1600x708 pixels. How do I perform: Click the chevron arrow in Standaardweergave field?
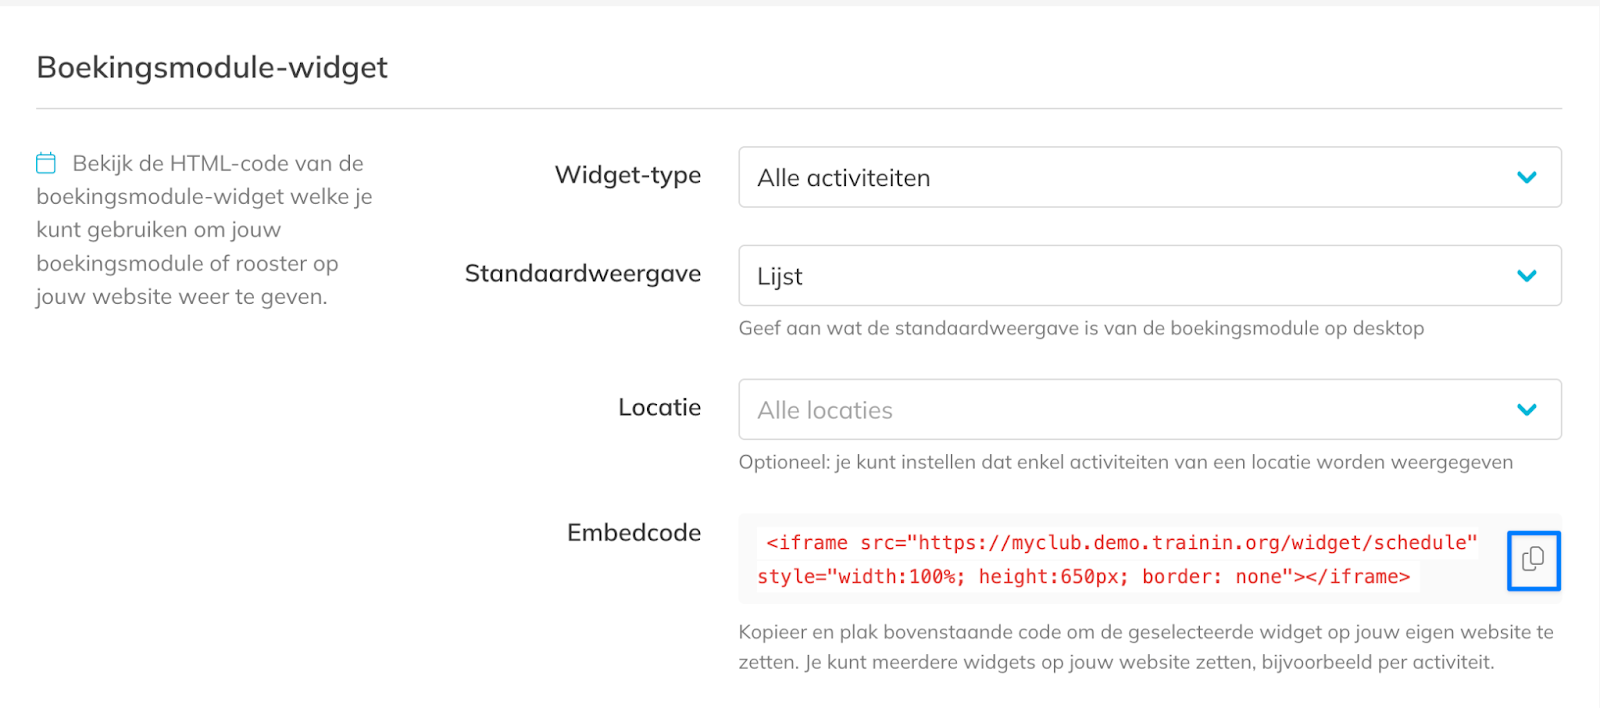[1526, 275]
